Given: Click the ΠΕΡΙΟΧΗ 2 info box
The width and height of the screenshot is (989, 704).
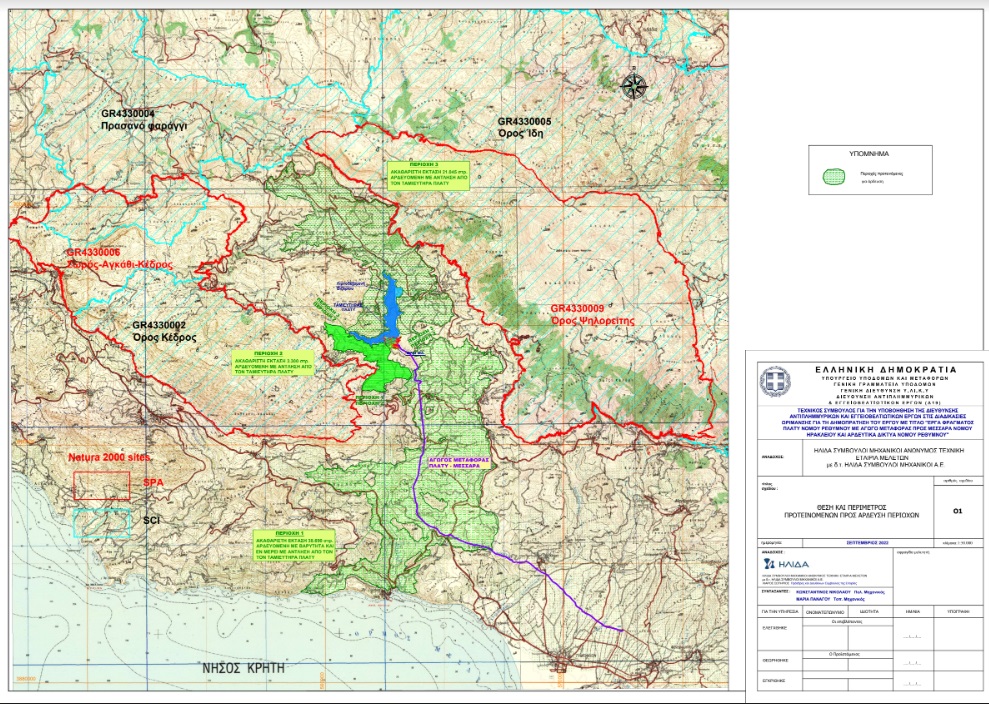Looking at the screenshot, I should pos(273,363).
